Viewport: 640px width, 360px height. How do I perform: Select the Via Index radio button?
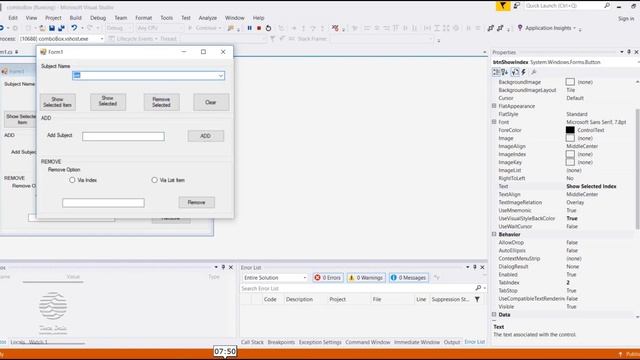72,180
